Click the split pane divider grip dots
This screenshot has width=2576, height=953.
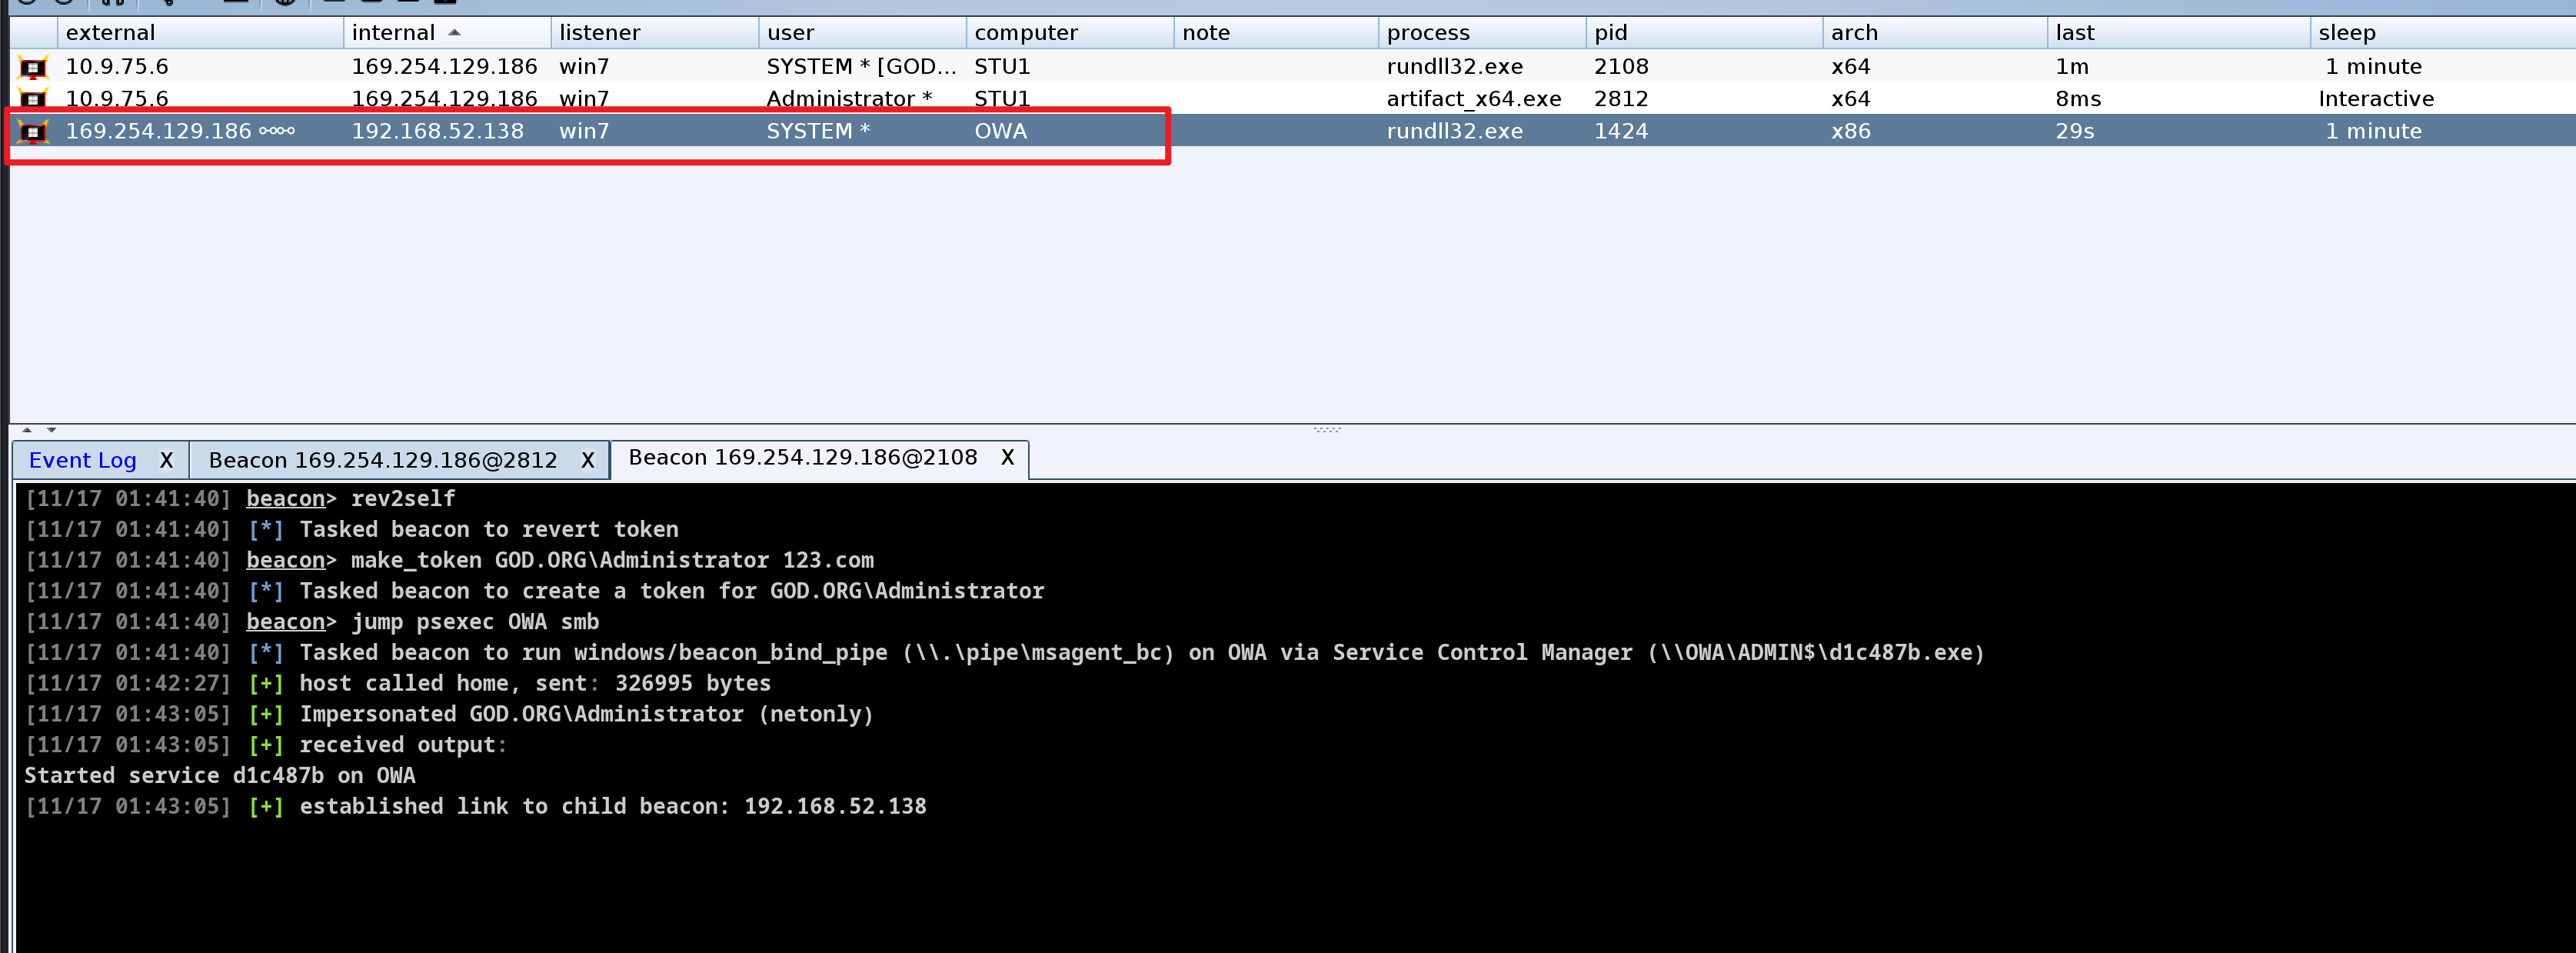tap(1327, 430)
